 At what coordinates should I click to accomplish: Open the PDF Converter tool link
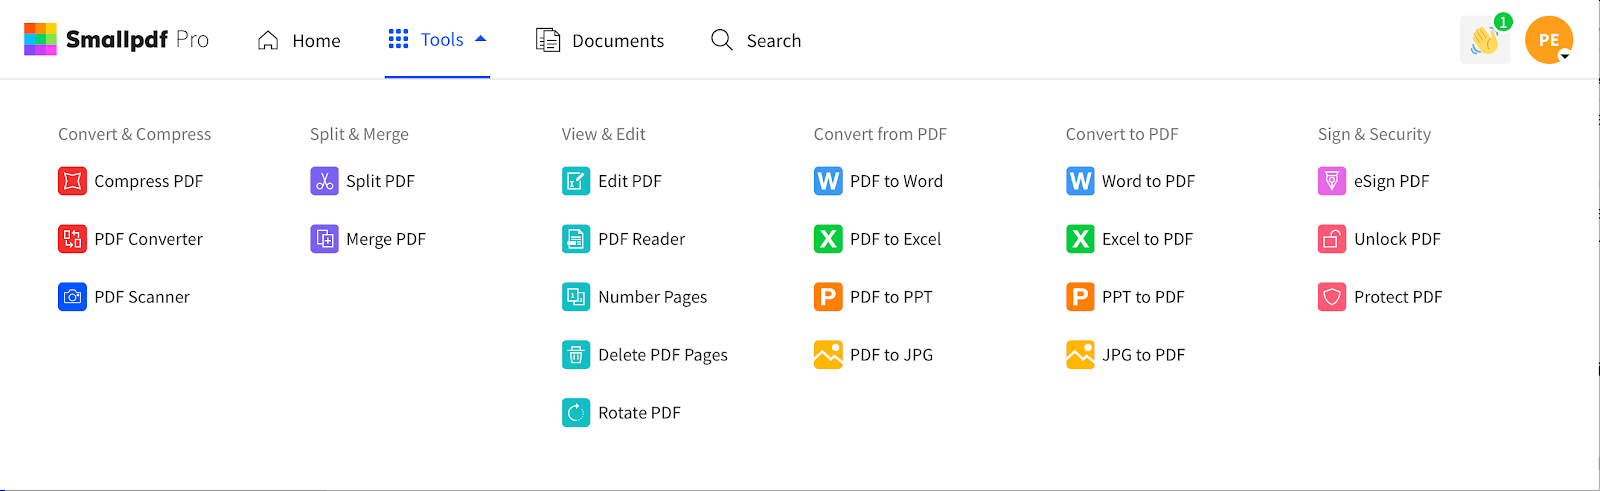(x=149, y=239)
